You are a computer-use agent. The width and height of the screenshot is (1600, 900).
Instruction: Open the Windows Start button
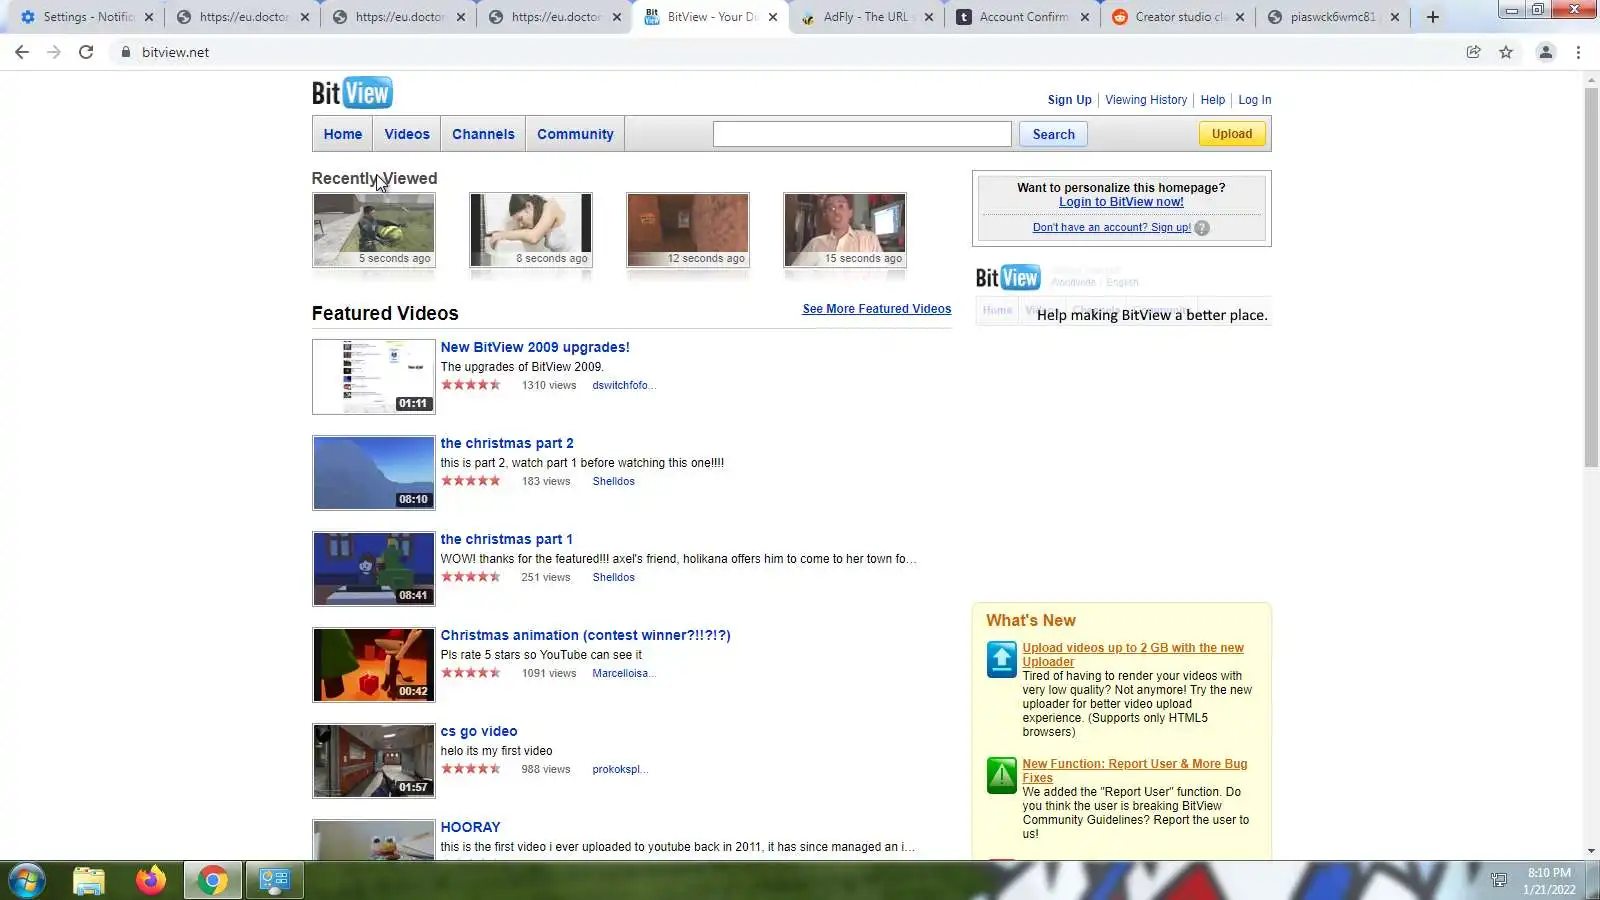(27, 881)
